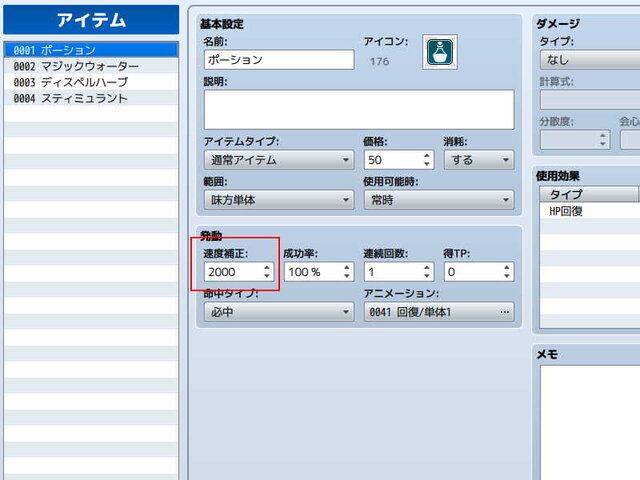Click inside the メモ note box
640x480 pixels.
click(x=590, y=422)
